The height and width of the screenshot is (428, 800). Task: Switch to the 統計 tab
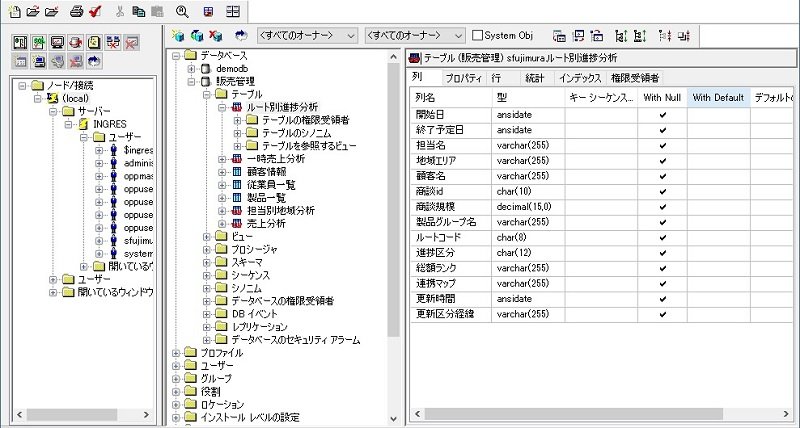535,78
